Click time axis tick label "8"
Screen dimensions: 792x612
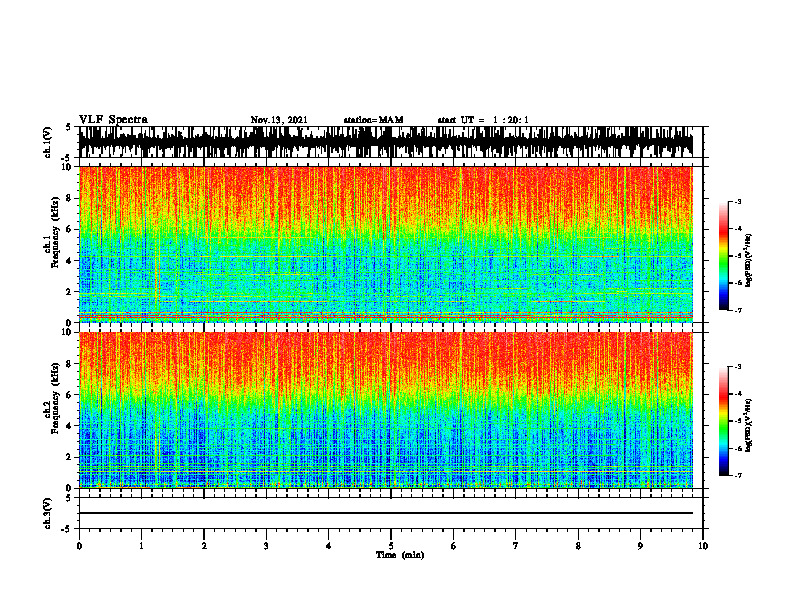(578, 546)
